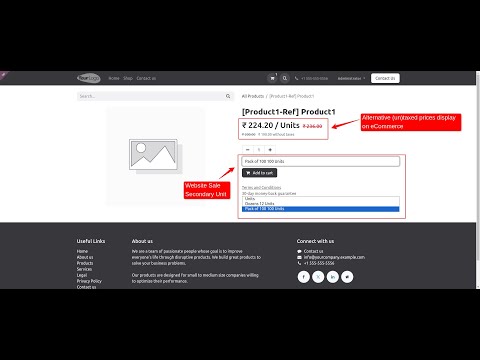Viewport: 480px width, 360px height.
Task: Increase quantity with the plus button
Action: pyautogui.click(x=270, y=150)
